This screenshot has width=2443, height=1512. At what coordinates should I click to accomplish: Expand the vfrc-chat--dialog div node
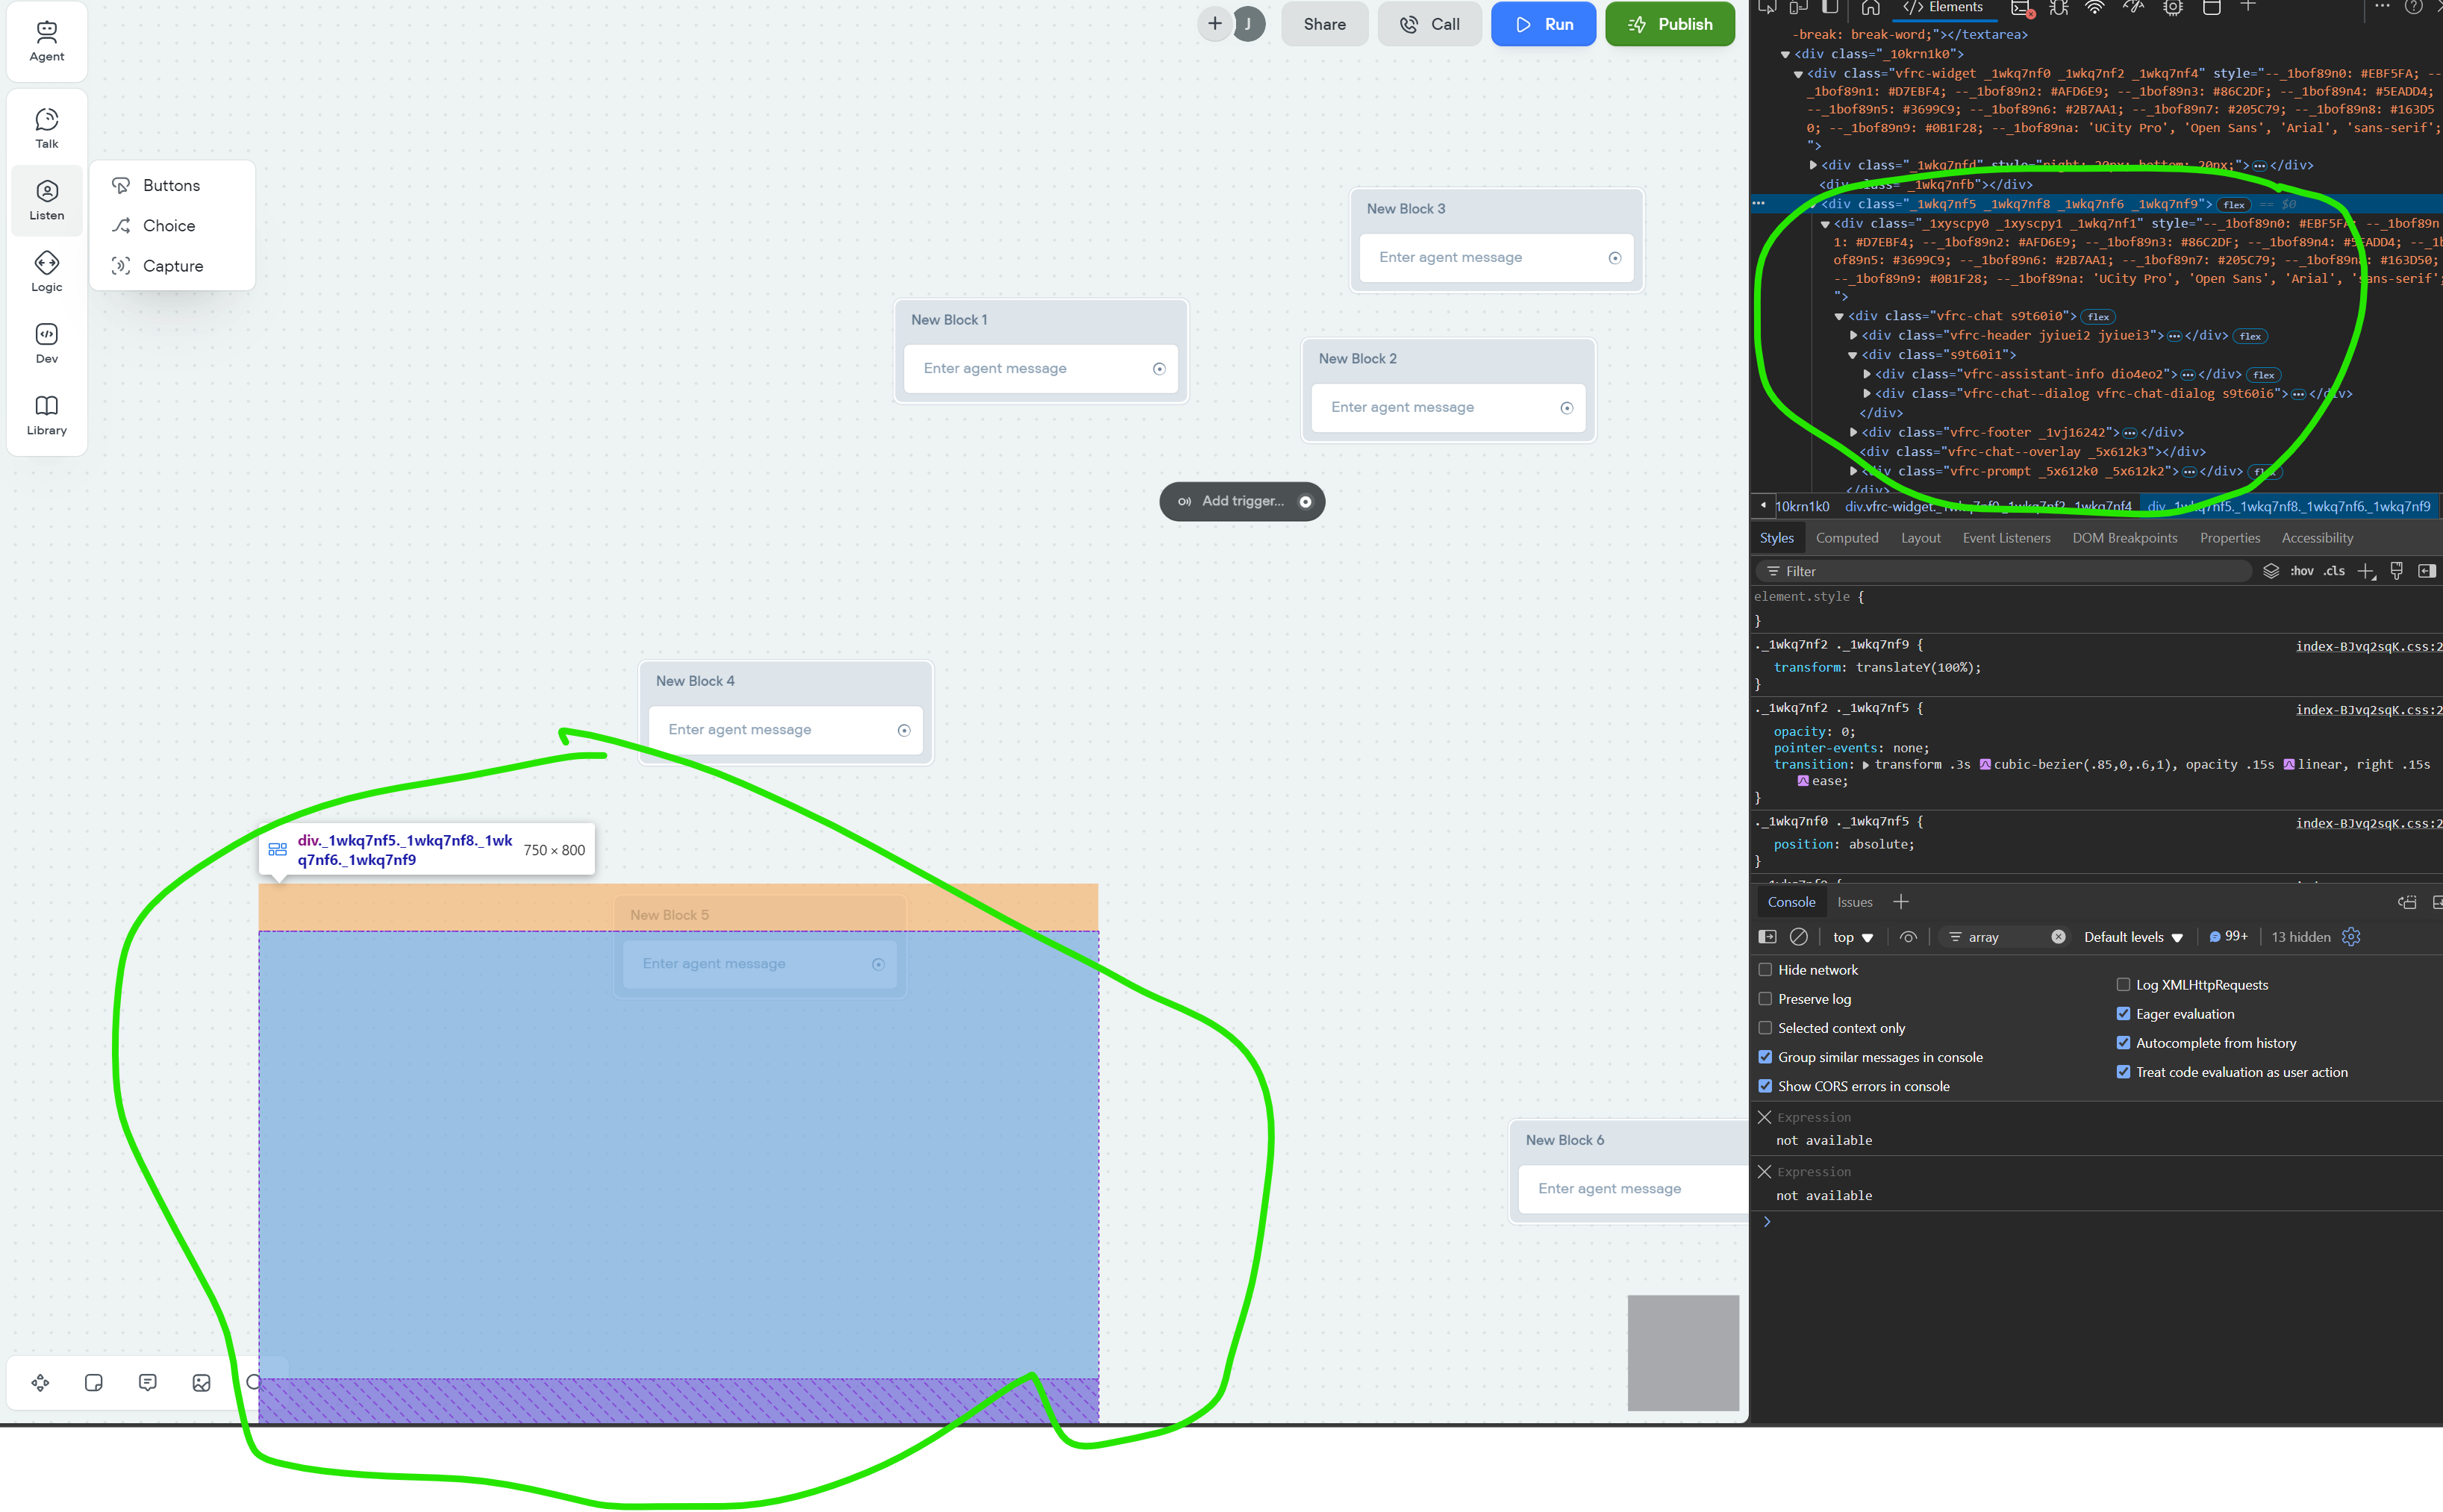[1866, 394]
